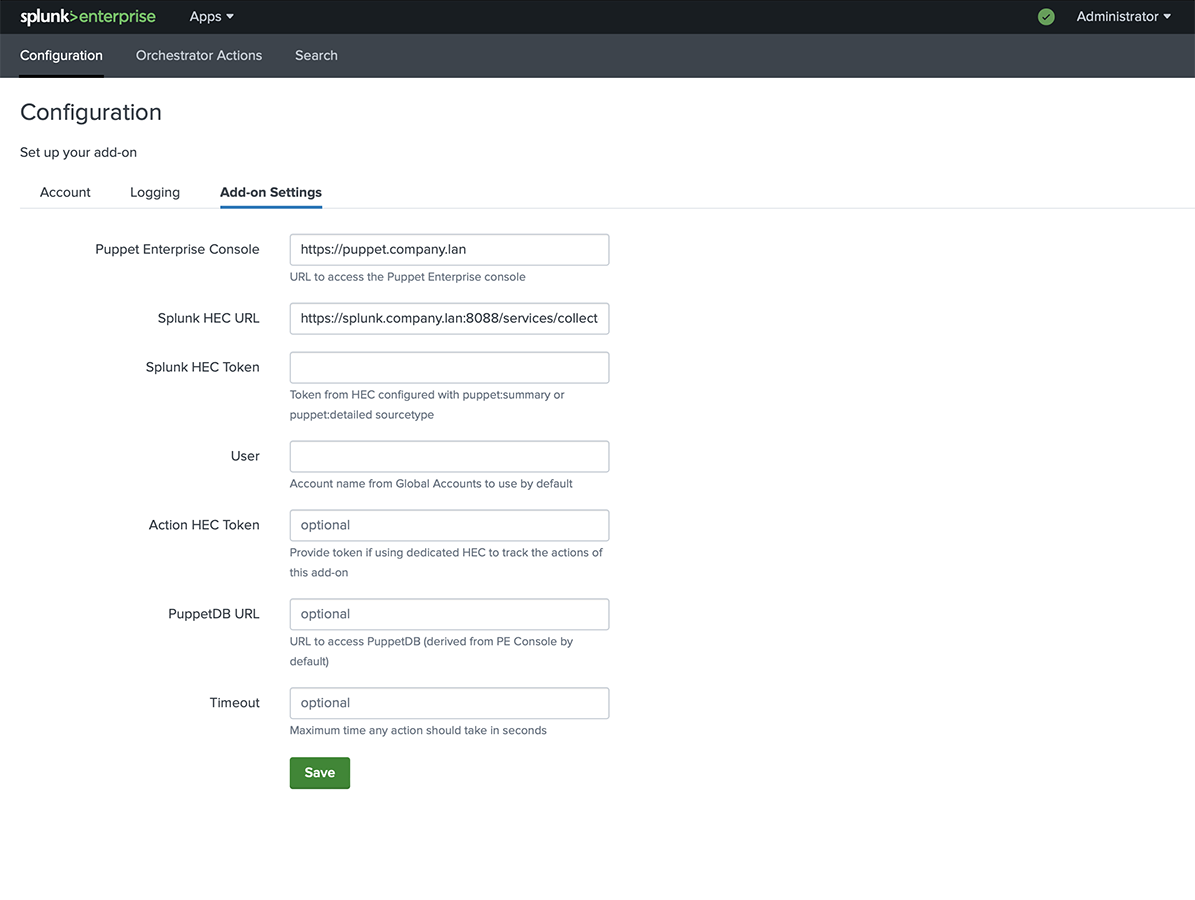Viewport: 1195px width, 900px height.
Task: Select the Add-on Settings tab
Action: tap(271, 192)
